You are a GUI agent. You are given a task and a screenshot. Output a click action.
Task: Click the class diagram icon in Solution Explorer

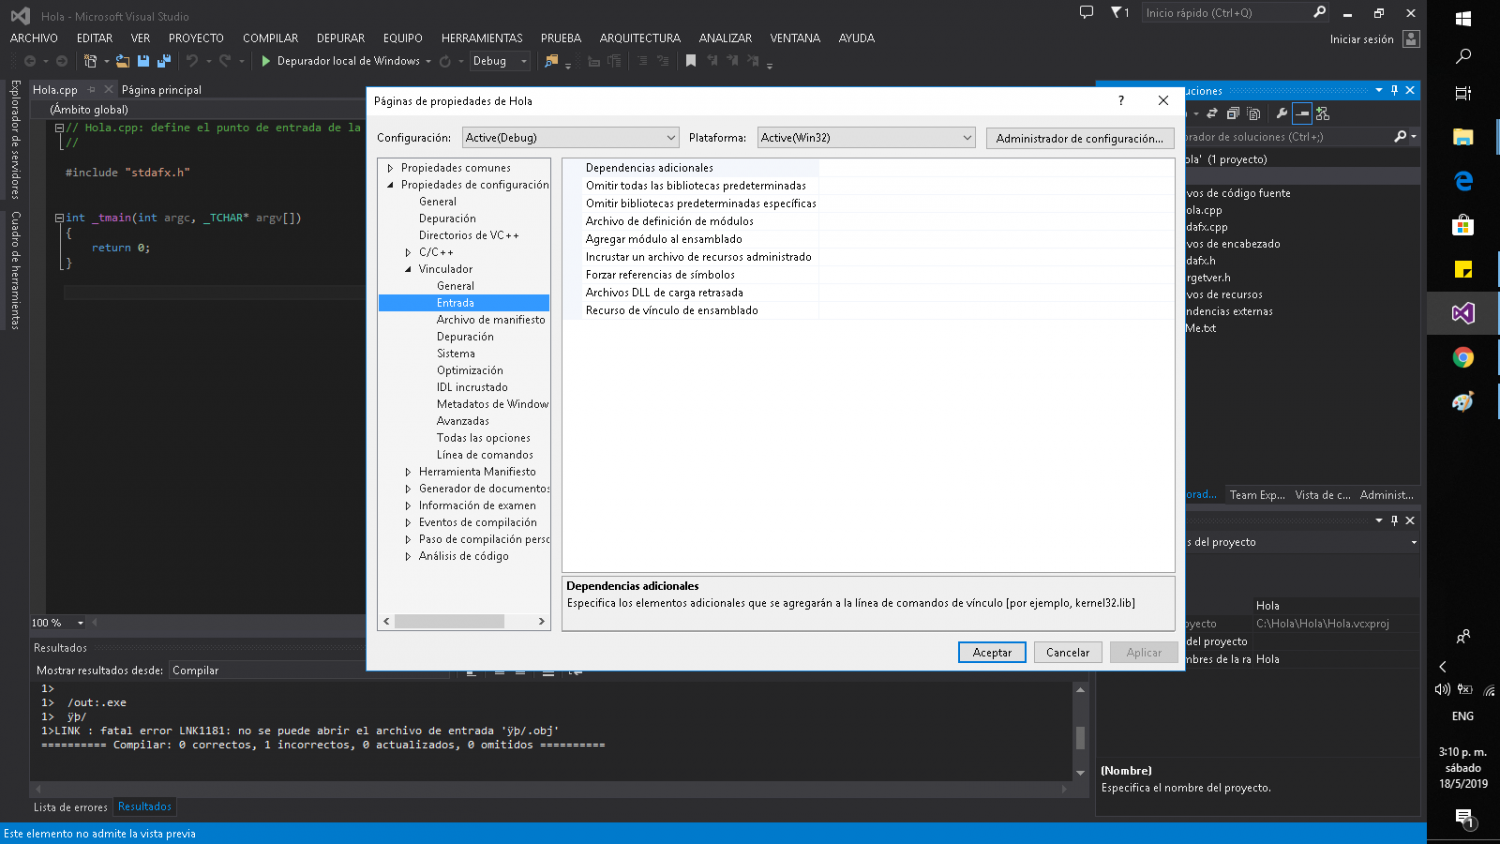(x=1323, y=114)
